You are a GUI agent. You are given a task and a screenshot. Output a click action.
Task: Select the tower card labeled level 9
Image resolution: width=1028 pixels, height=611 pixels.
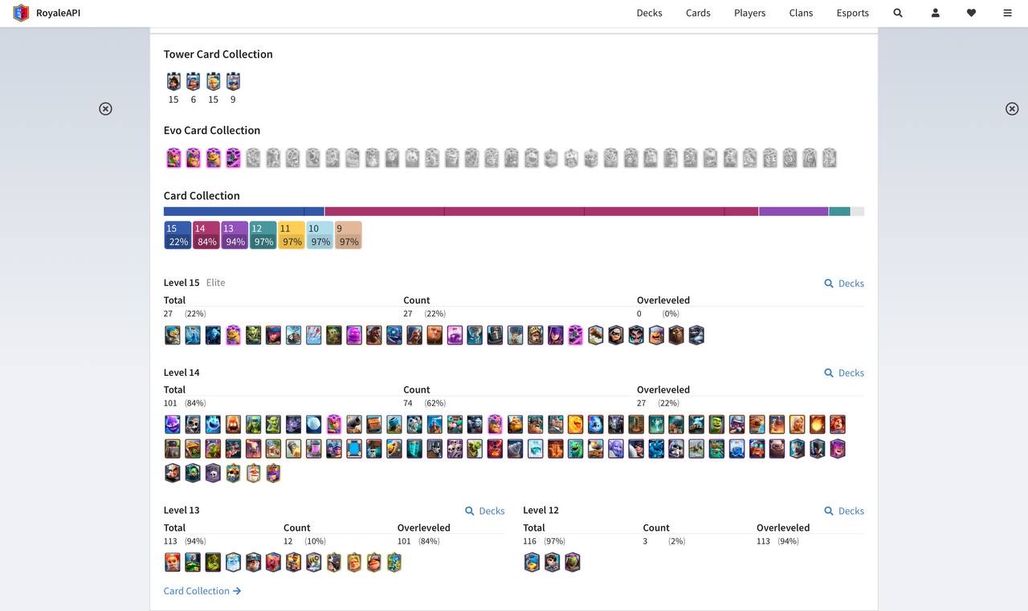[233, 82]
